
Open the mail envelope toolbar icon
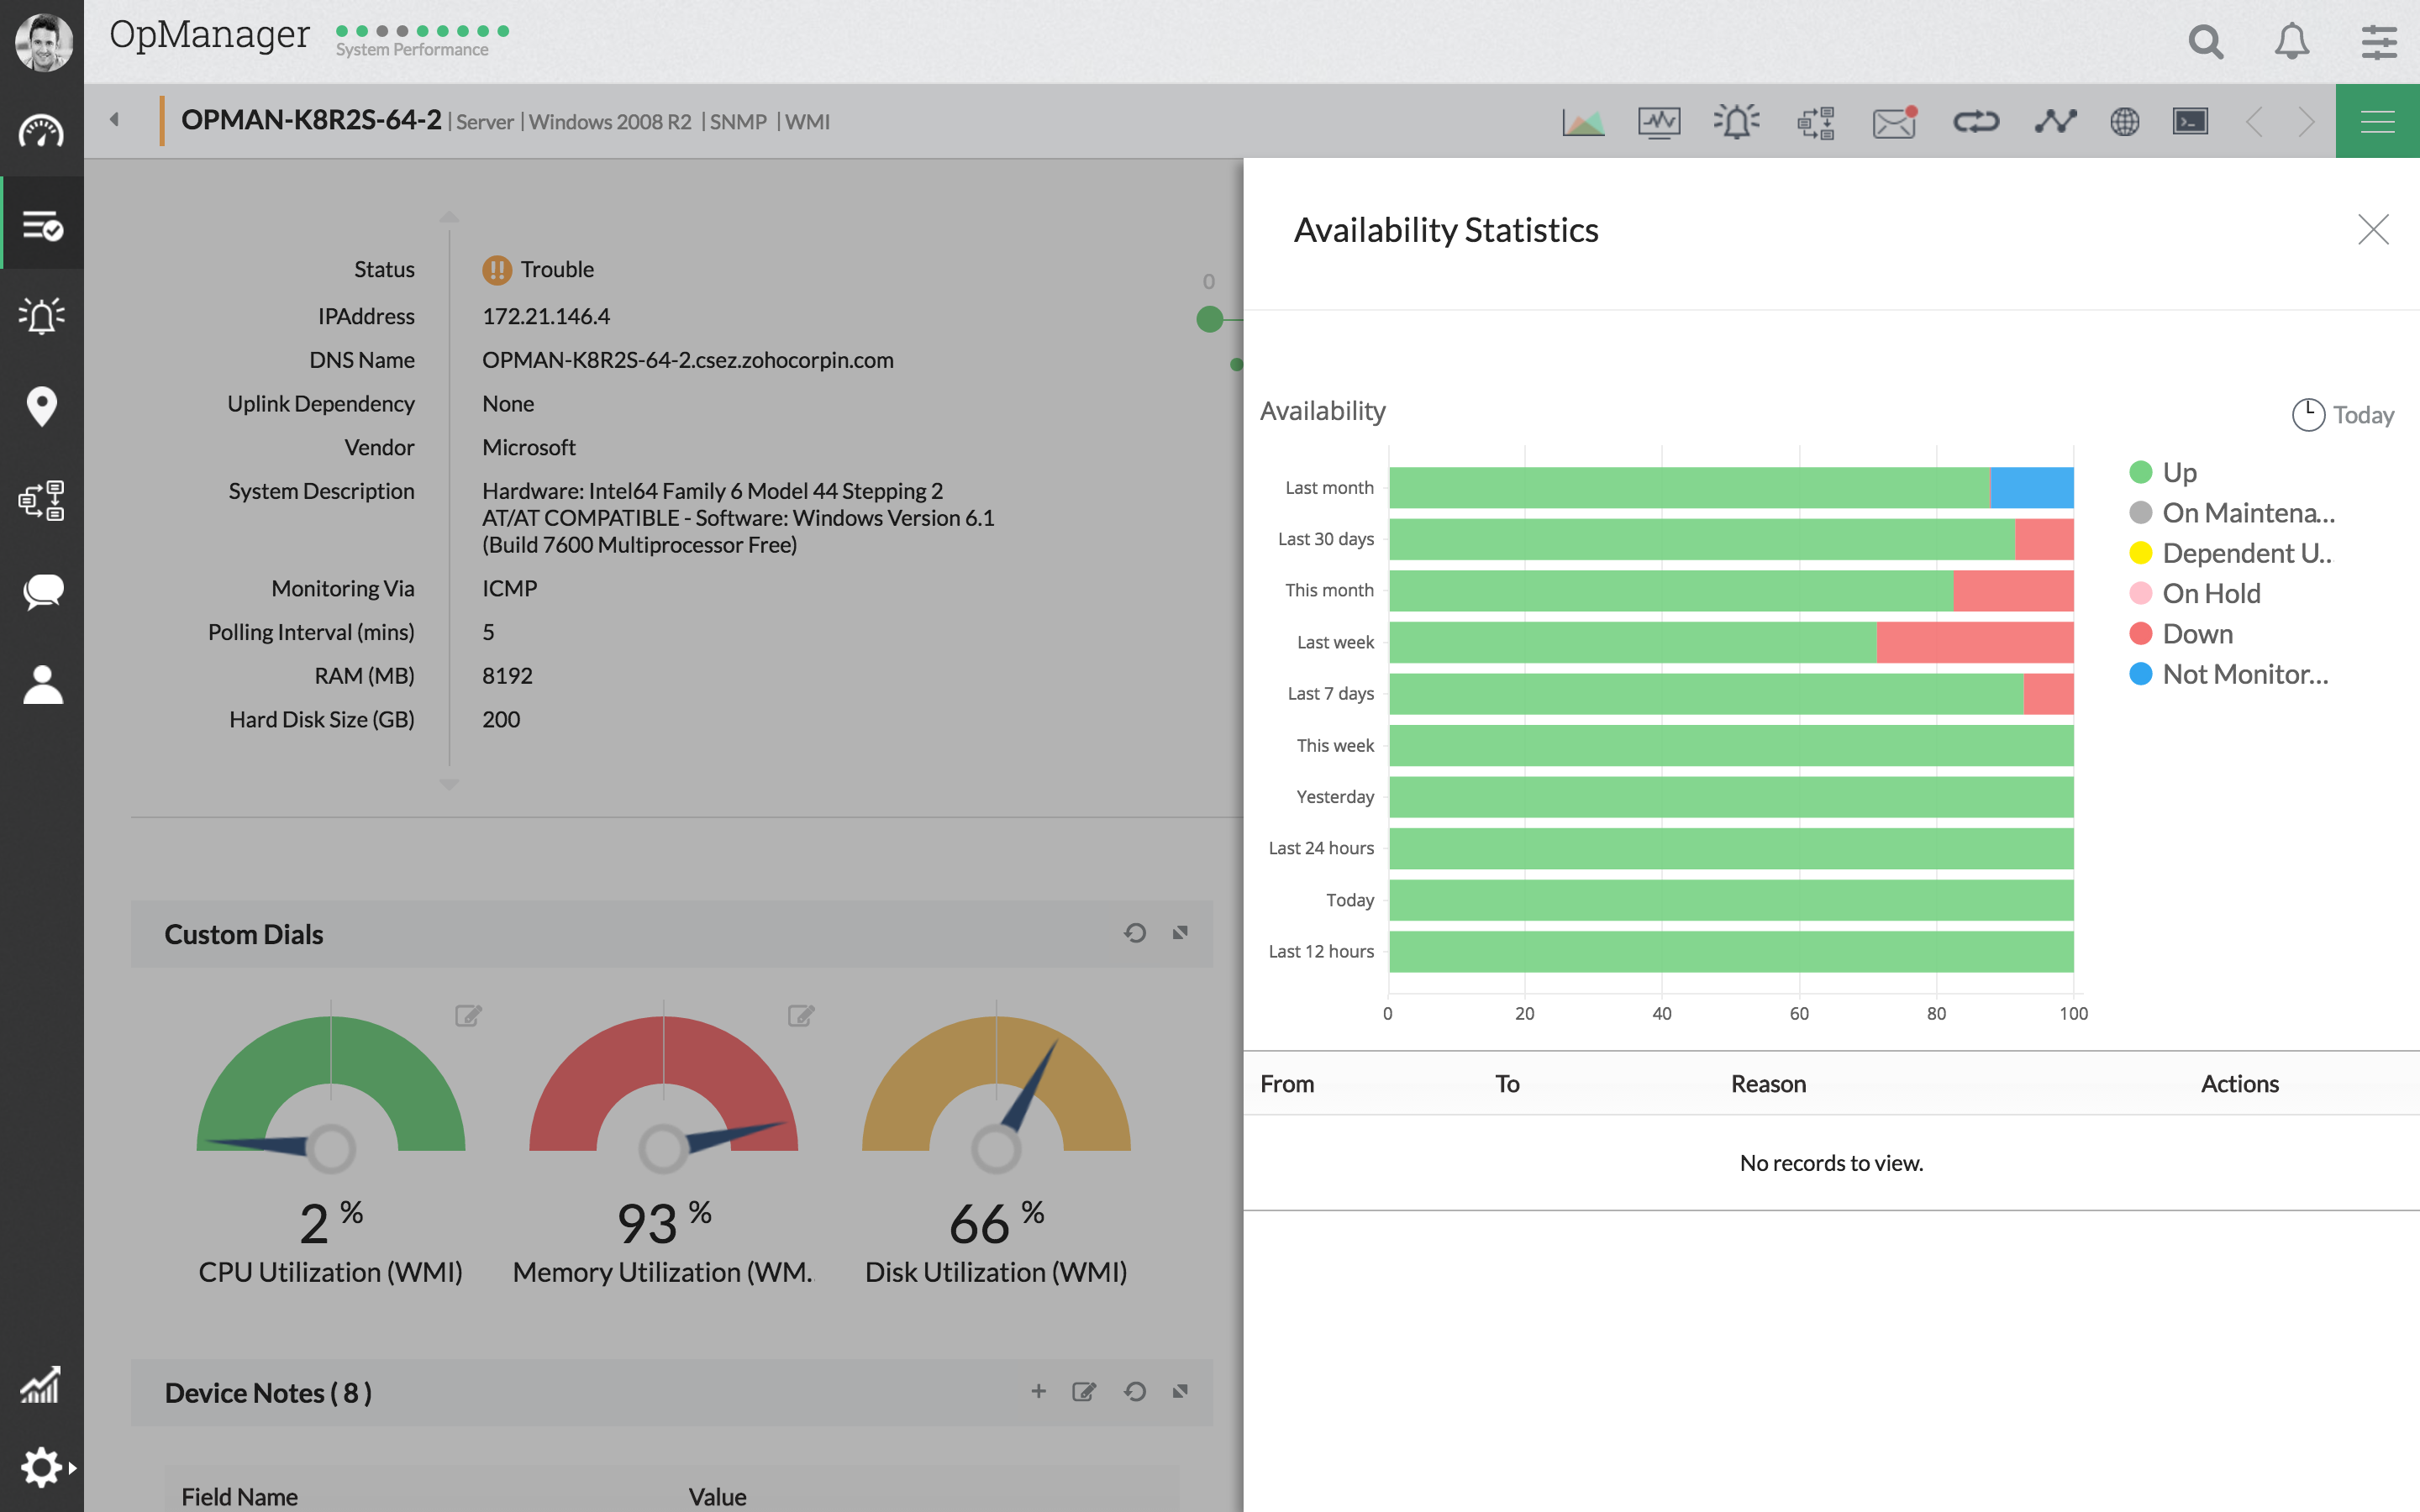click(x=1893, y=122)
